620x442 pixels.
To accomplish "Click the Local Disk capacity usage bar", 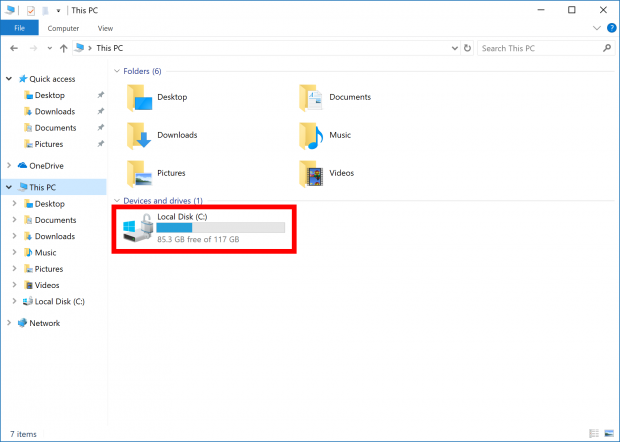I will coord(220,228).
